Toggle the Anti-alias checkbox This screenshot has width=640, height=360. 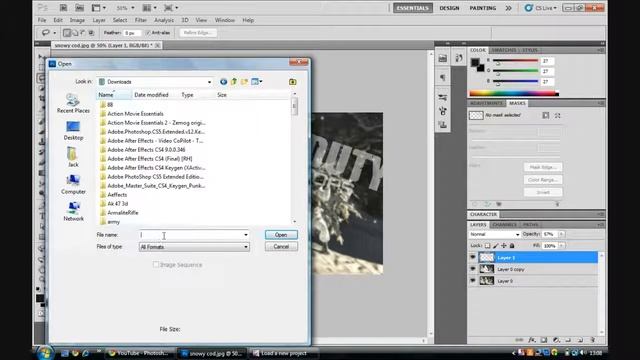[x=148, y=33]
